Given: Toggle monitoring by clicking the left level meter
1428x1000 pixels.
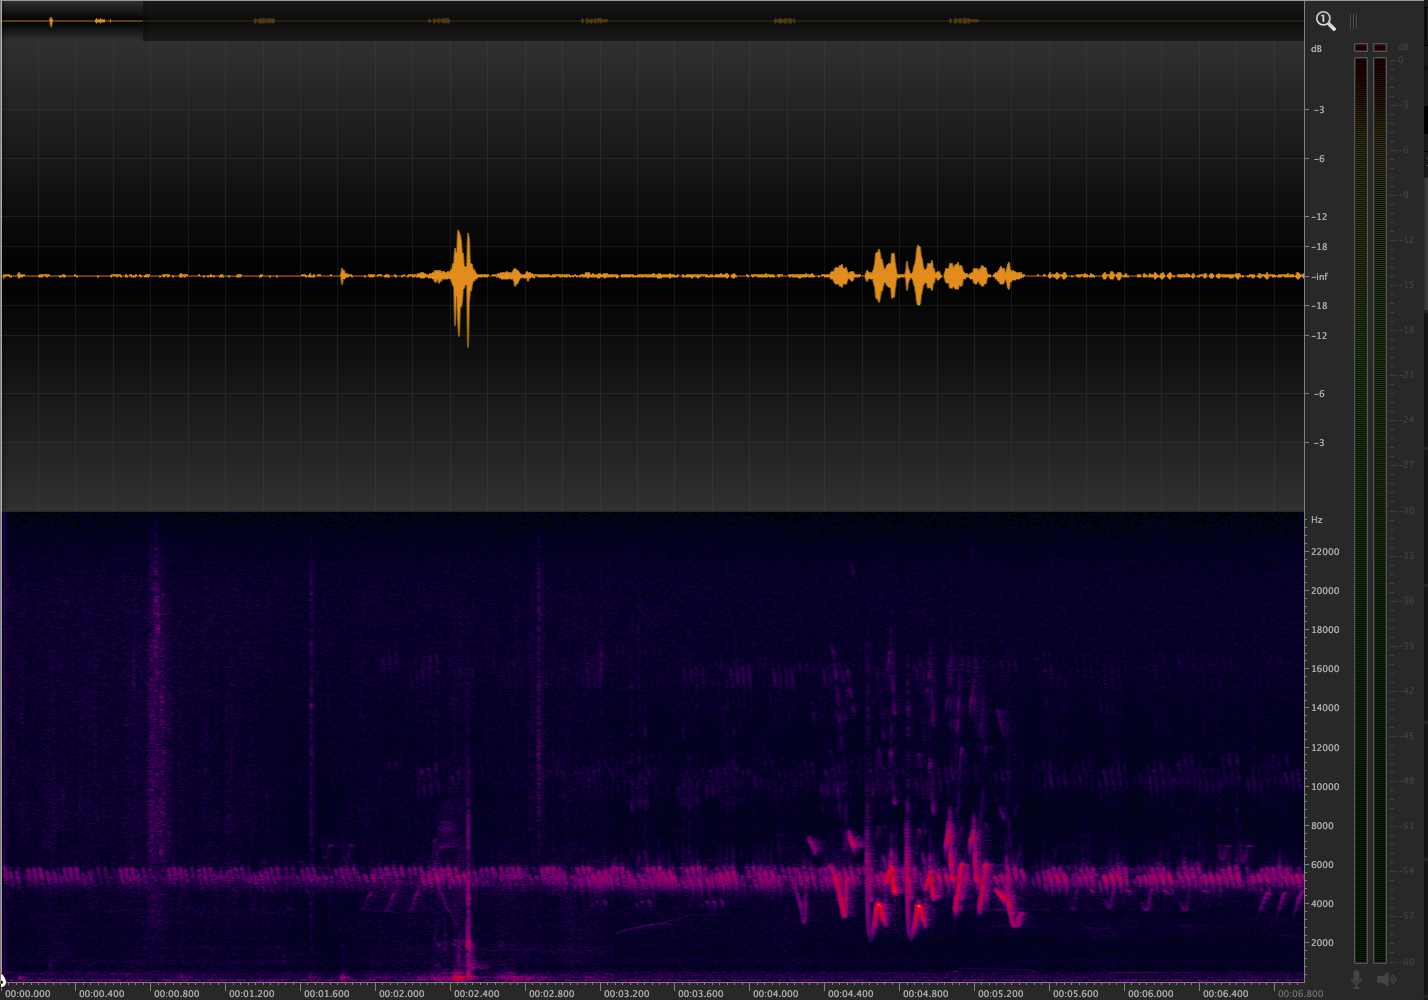Looking at the screenshot, I should click(x=1359, y=500).
